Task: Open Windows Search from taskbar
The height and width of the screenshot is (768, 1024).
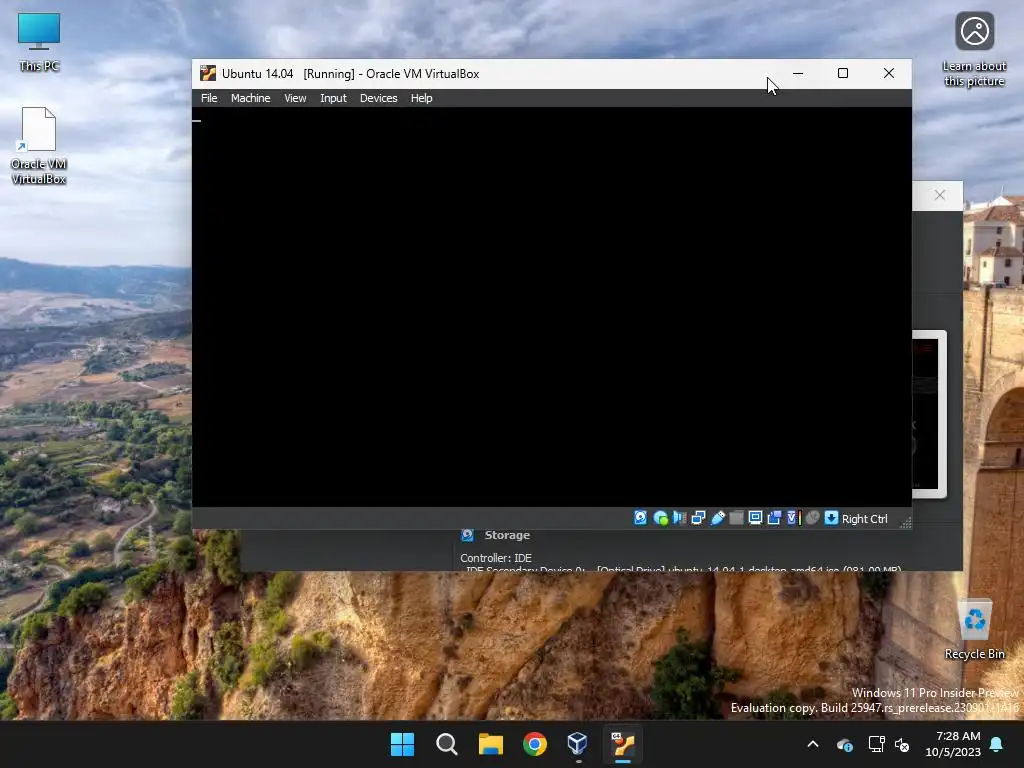Action: point(447,744)
